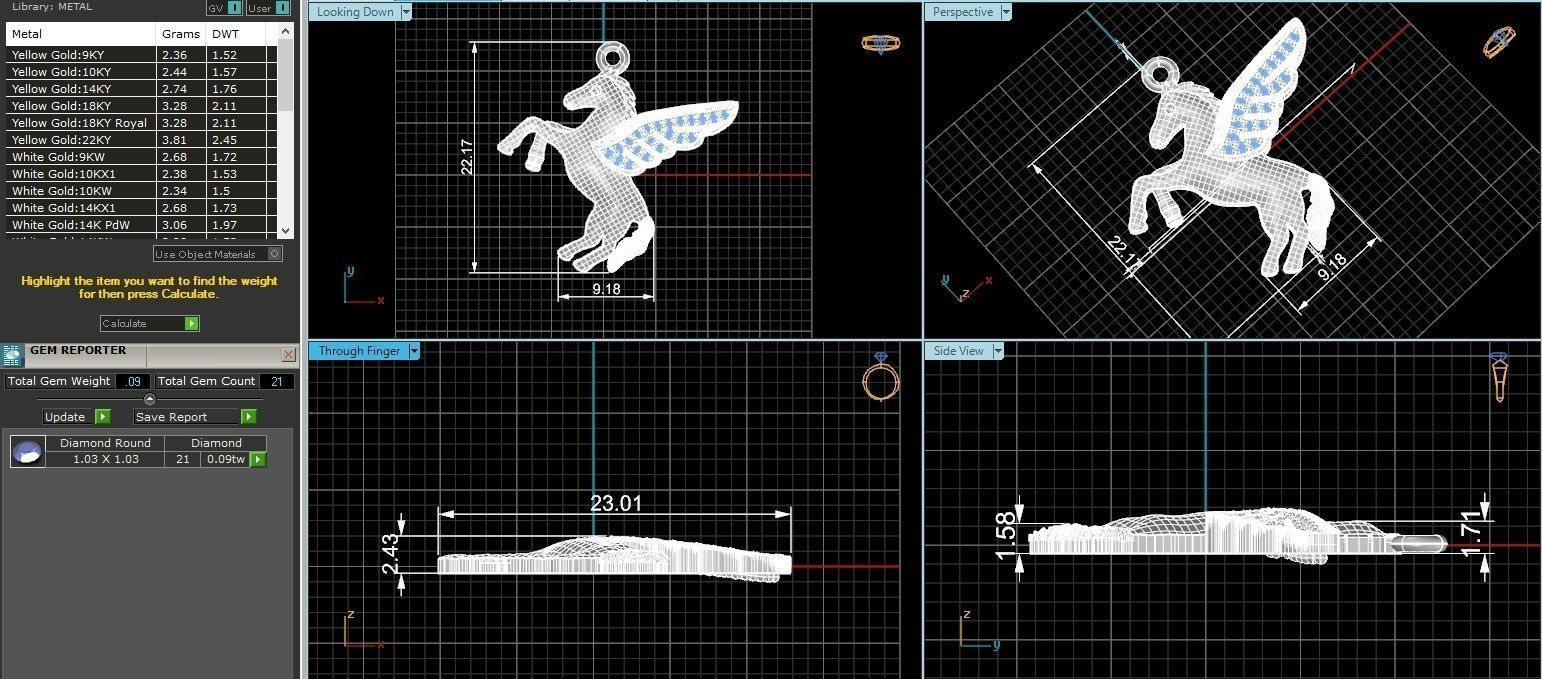This screenshot has height=679, width=1542.
Task: Select the Yellow Gold:10KY row
Action: click(x=141, y=72)
